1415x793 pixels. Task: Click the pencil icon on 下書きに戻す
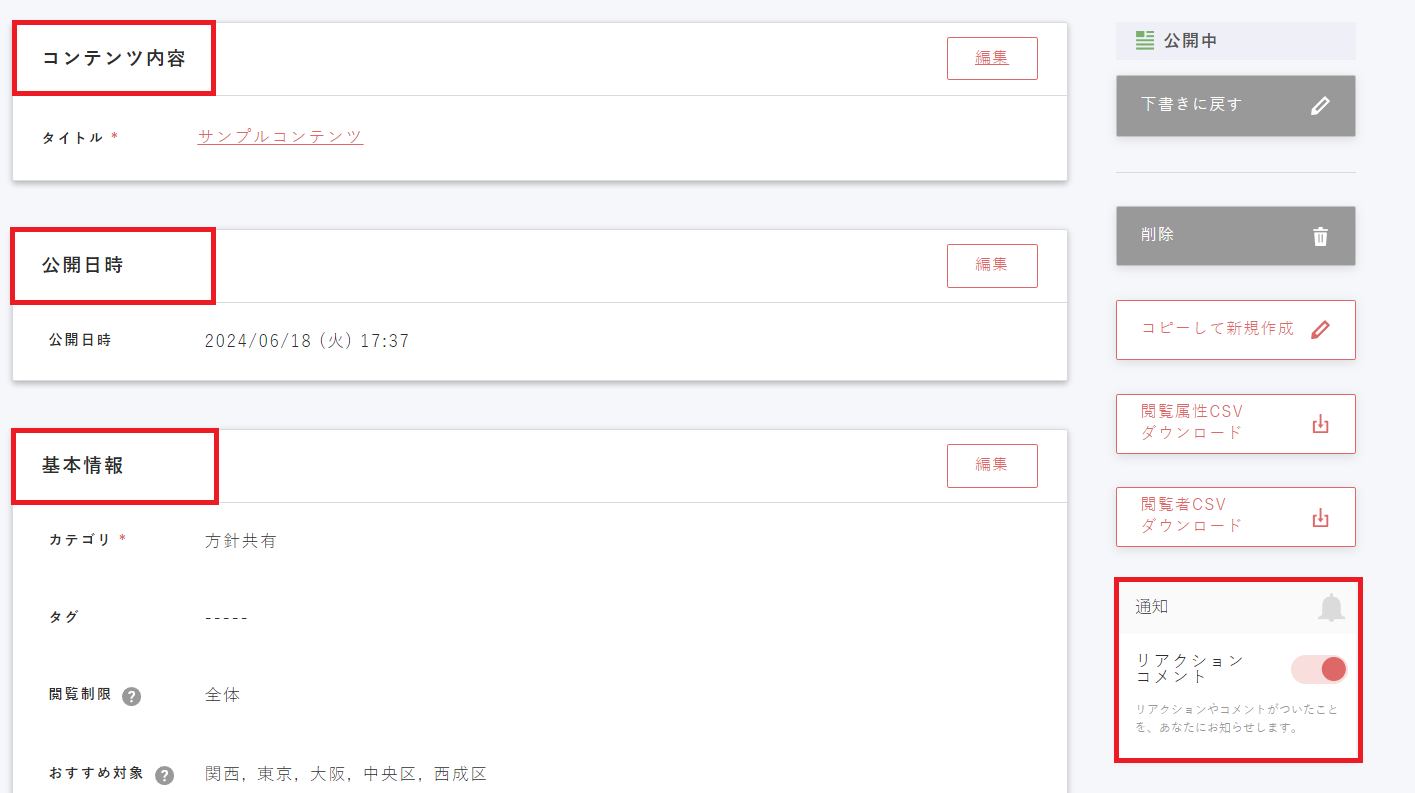[x=1320, y=106]
